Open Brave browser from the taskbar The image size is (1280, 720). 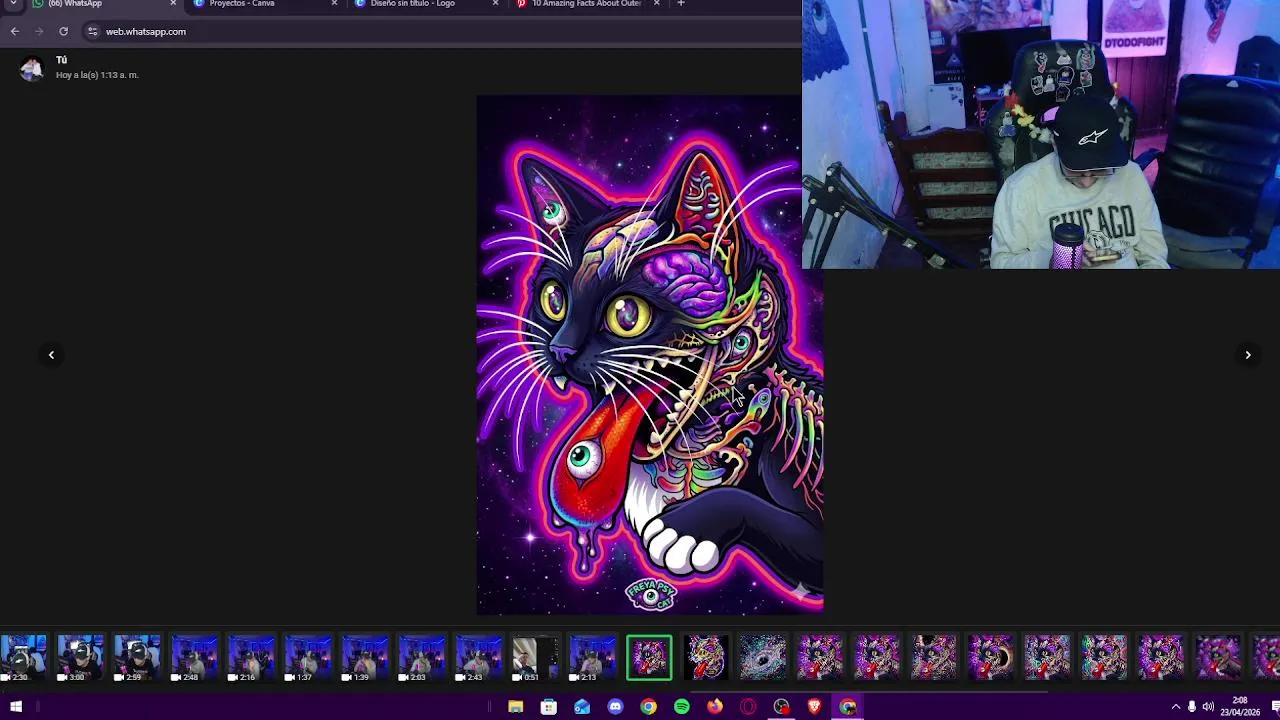click(814, 707)
